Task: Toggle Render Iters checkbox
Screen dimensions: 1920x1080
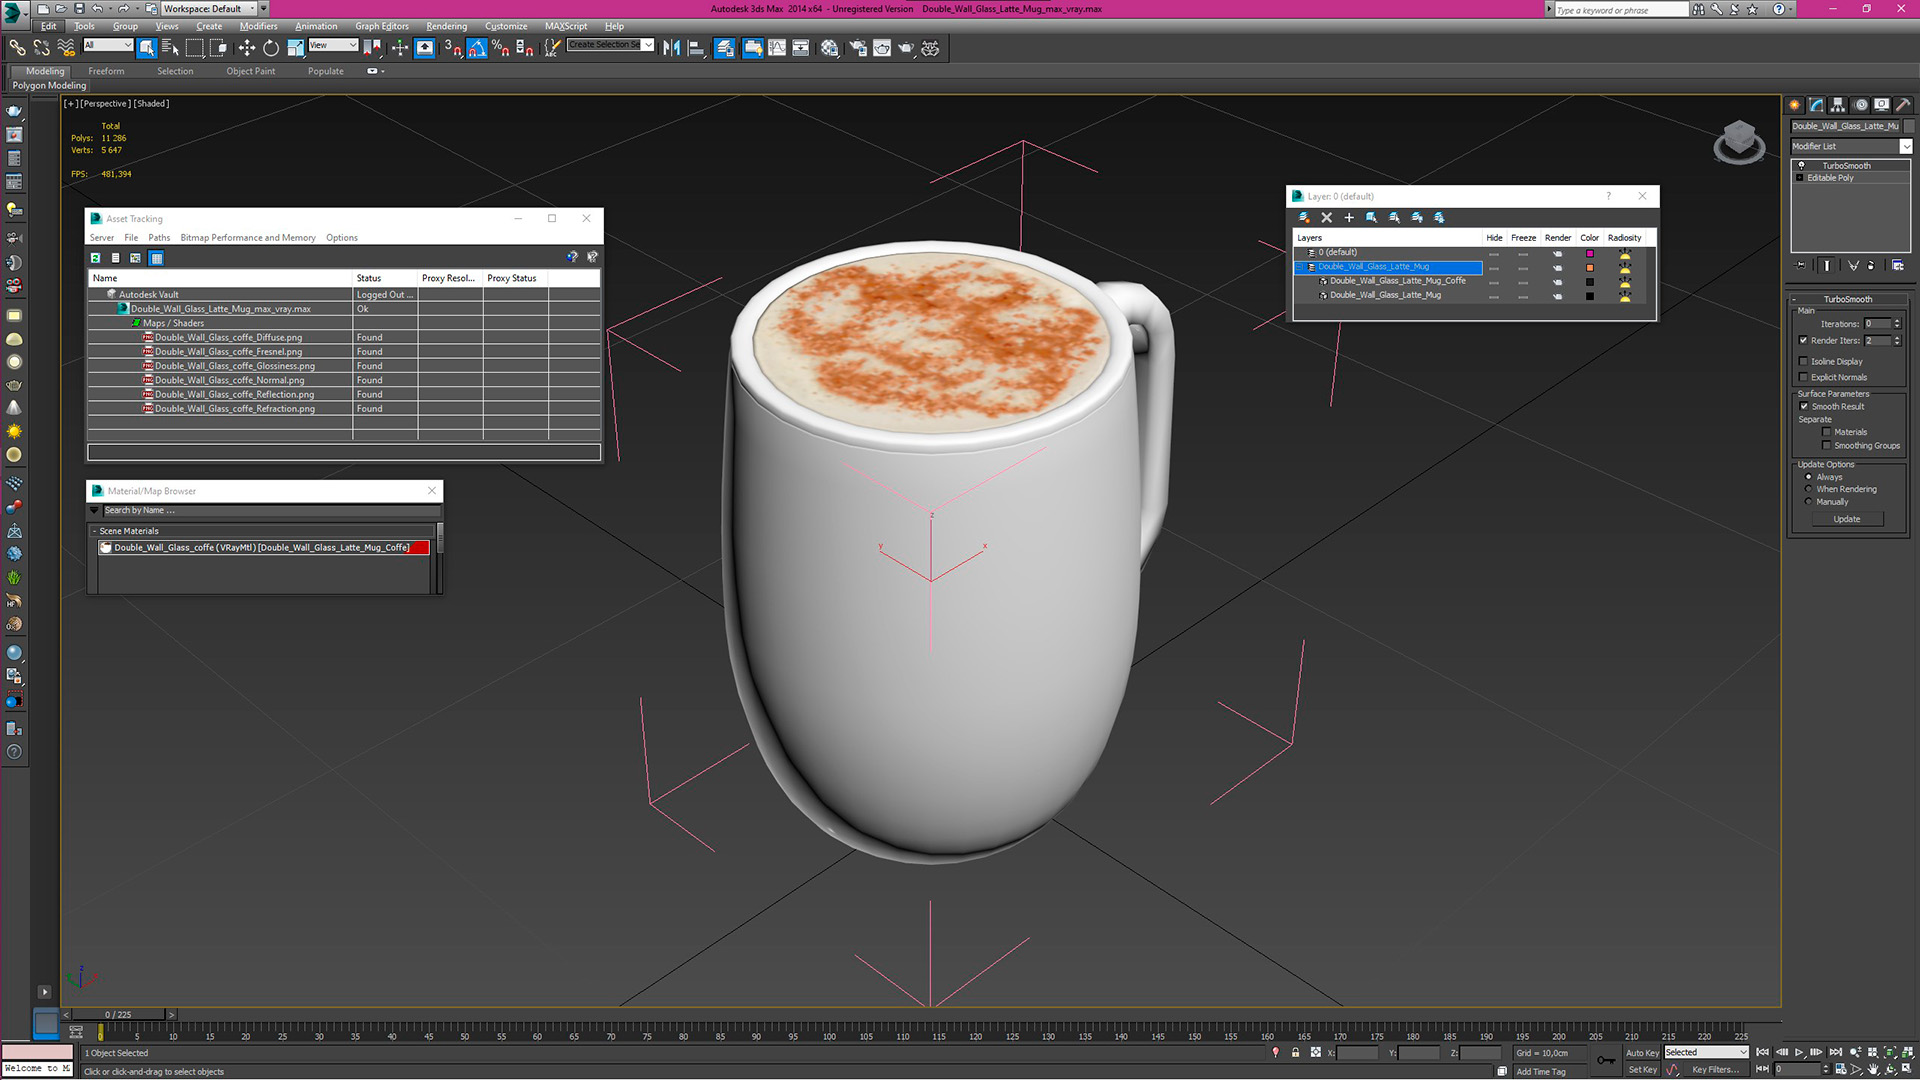Action: click(x=1804, y=341)
